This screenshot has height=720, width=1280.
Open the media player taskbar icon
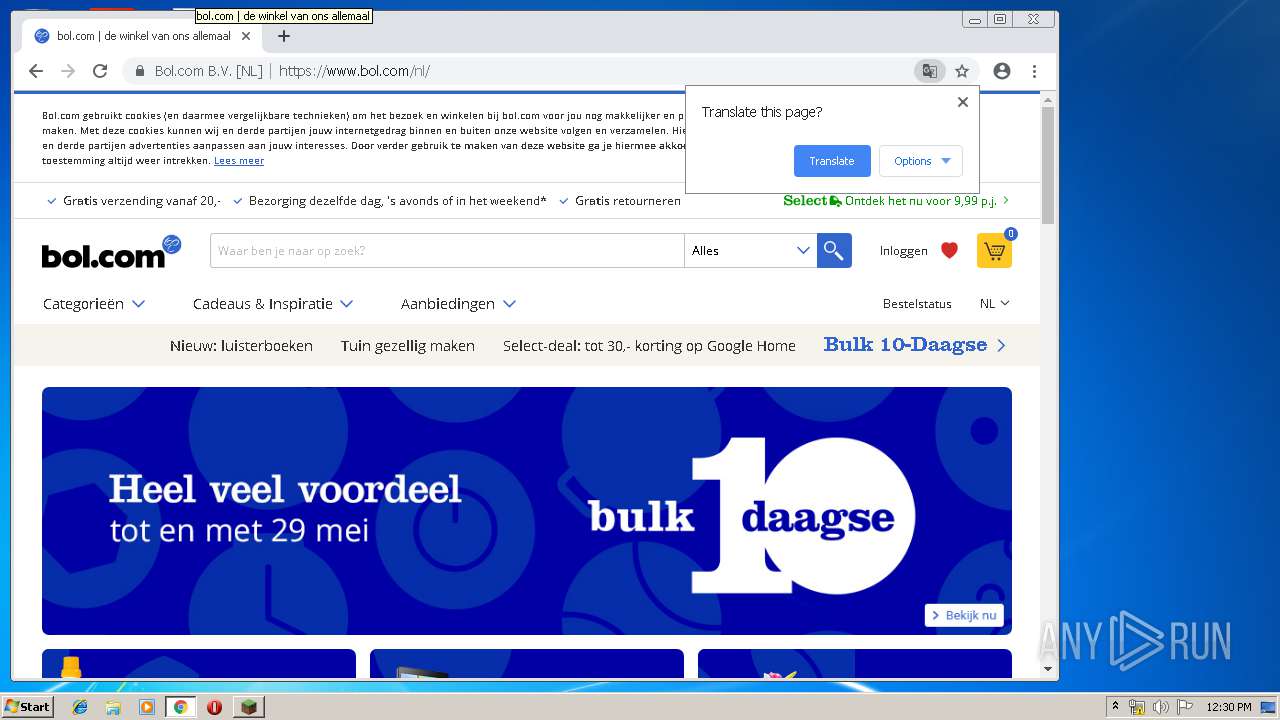pyautogui.click(x=147, y=707)
